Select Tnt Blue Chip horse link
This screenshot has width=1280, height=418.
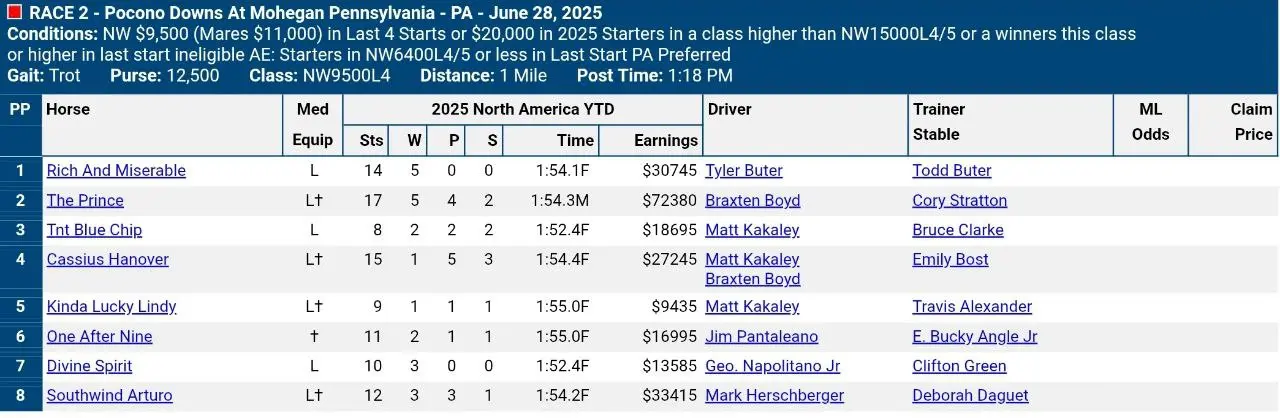pos(94,230)
